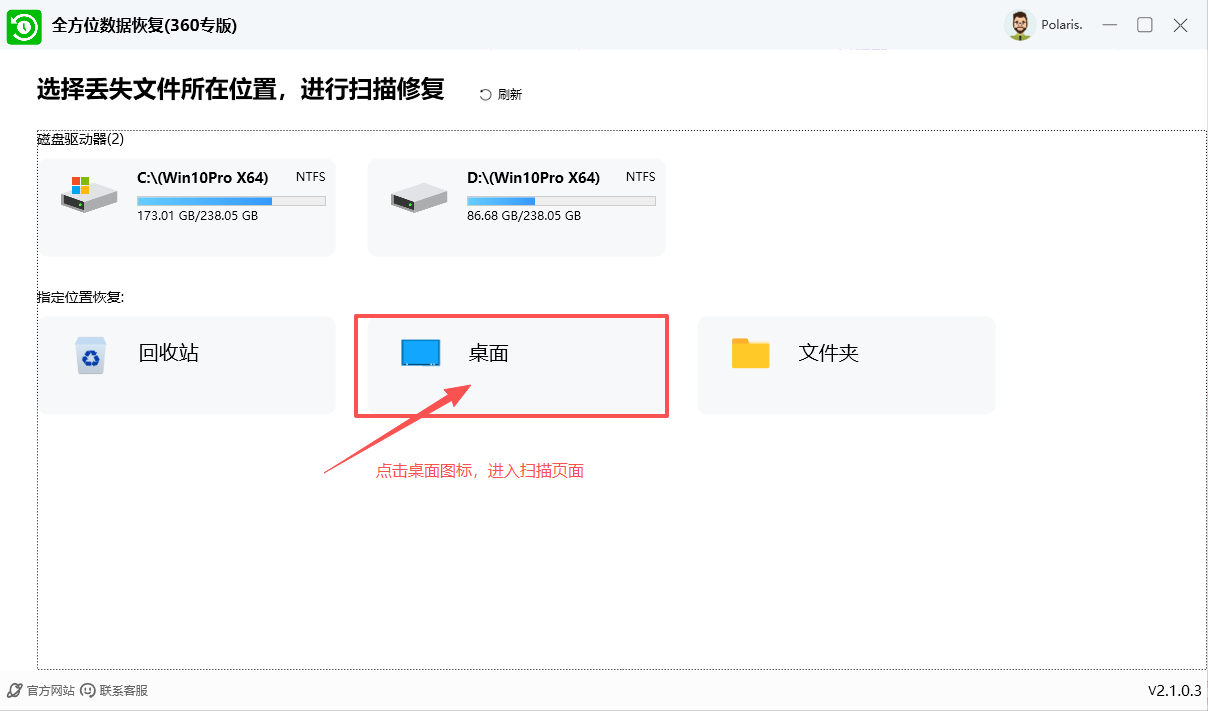Click the green data recovery app logo

click(24, 26)
